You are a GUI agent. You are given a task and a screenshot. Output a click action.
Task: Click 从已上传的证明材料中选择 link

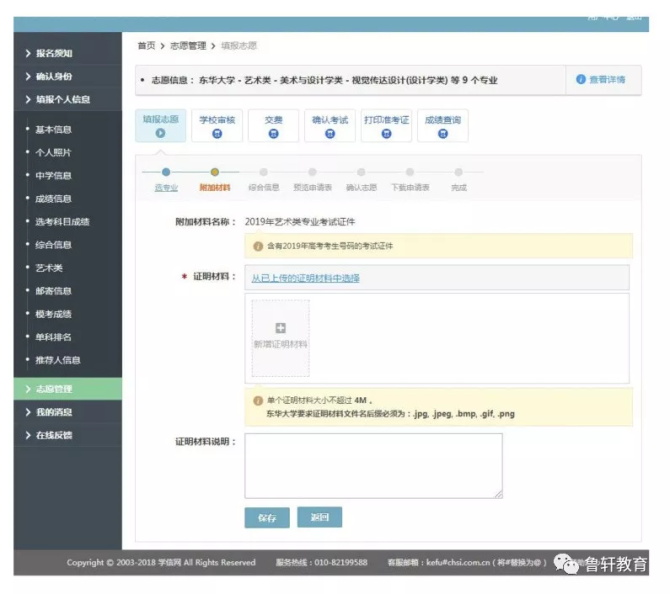(x=305, y=278)
